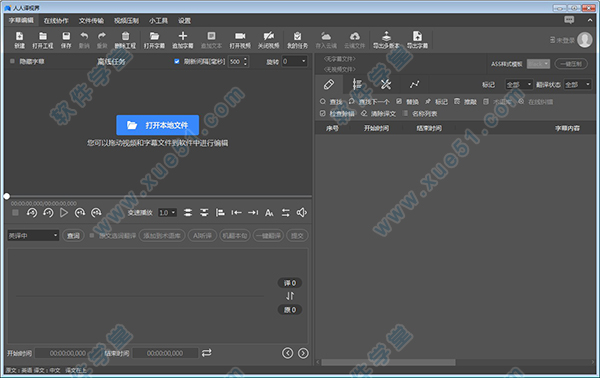600x378 pixels.
Task: Click the 导出字幕 export subtitle icon
Action: pyautogui.click(x=417, y=36)
